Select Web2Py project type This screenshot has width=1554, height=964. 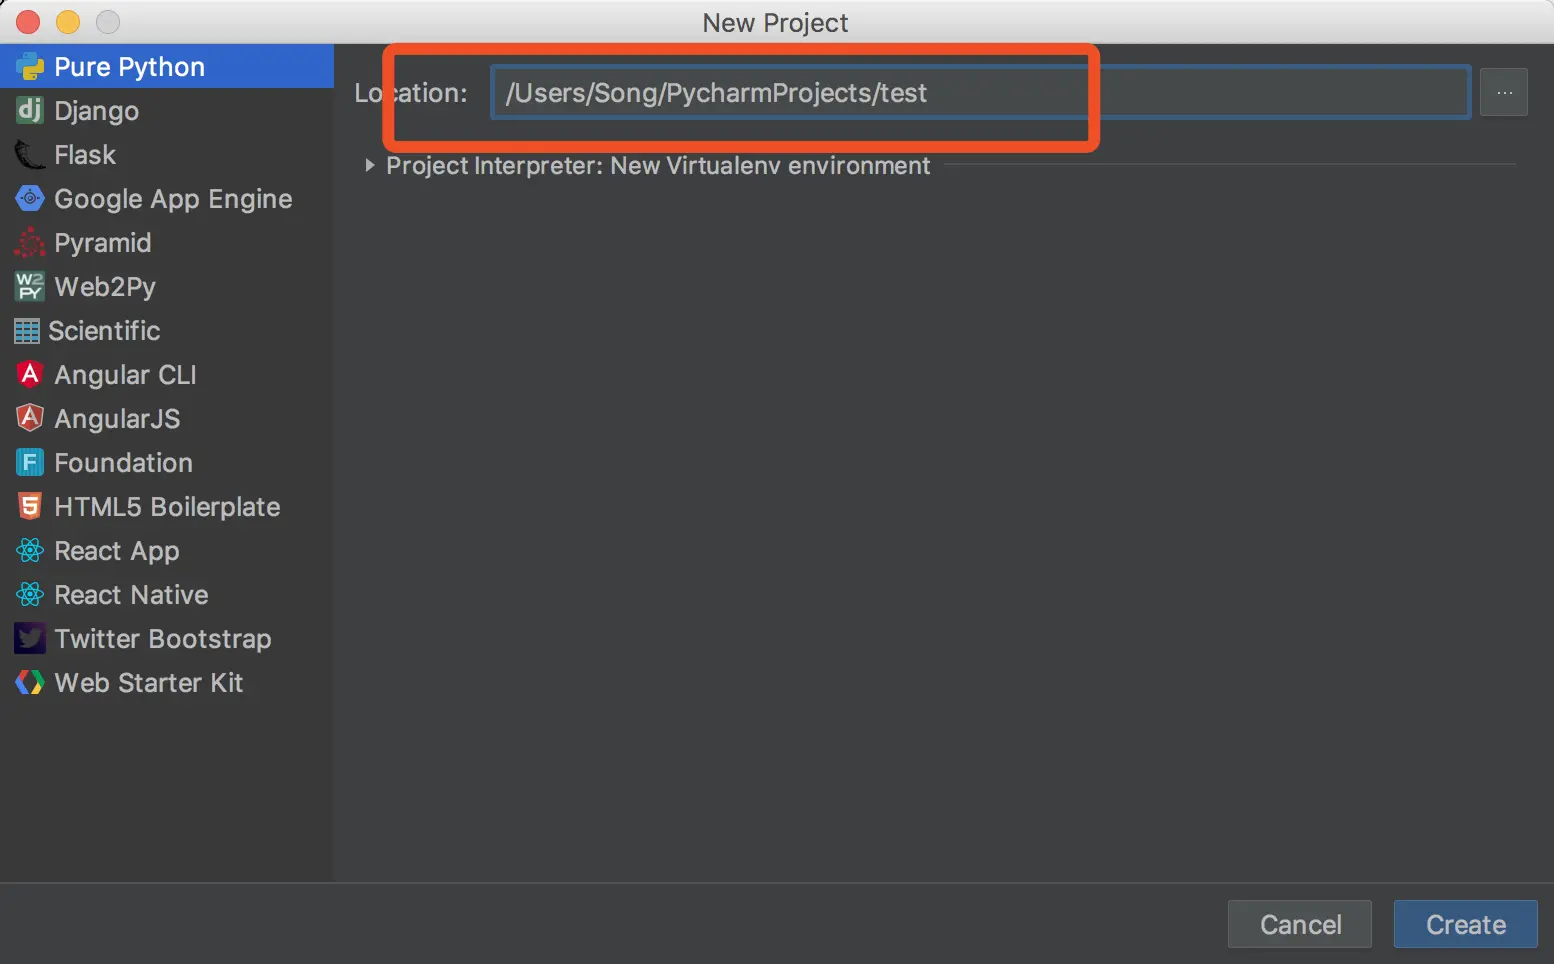pos(167,286)
